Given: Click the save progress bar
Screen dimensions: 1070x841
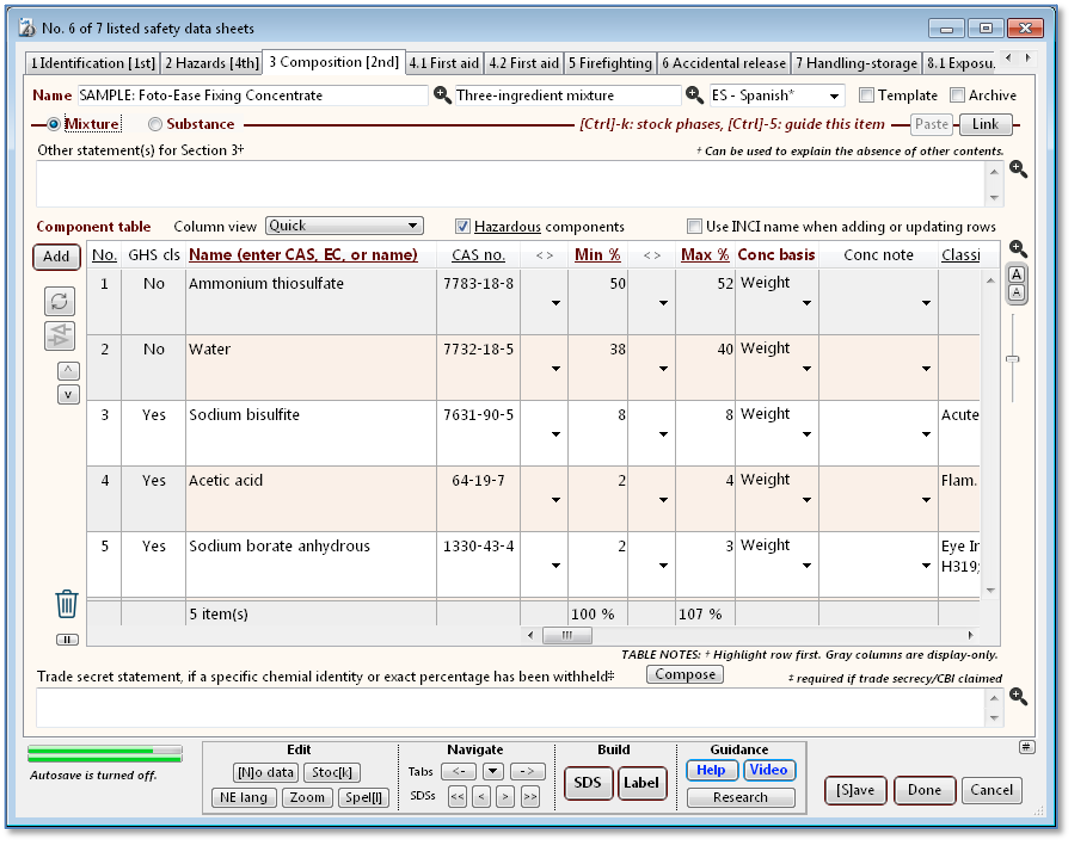Looking at the screenshot, I should click(105, 754).
